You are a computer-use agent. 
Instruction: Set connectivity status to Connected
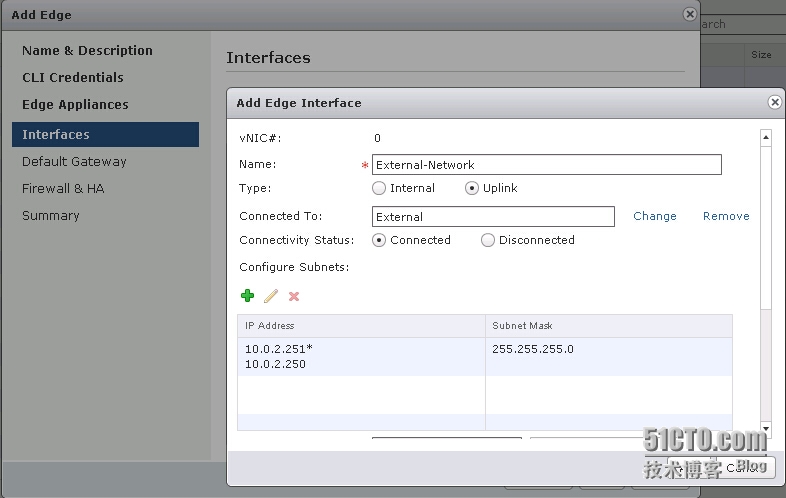[x=379, y=240]
